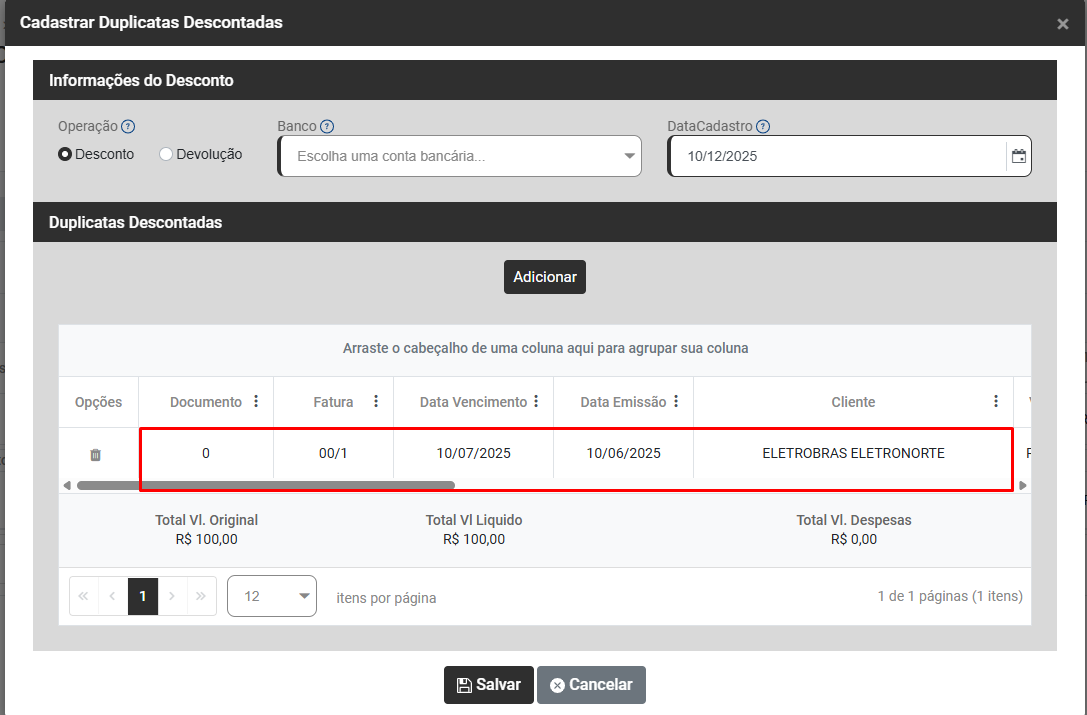1087x715 pixels.
Task: Click the horizontal table scrollbar
Action: point(265,486)
